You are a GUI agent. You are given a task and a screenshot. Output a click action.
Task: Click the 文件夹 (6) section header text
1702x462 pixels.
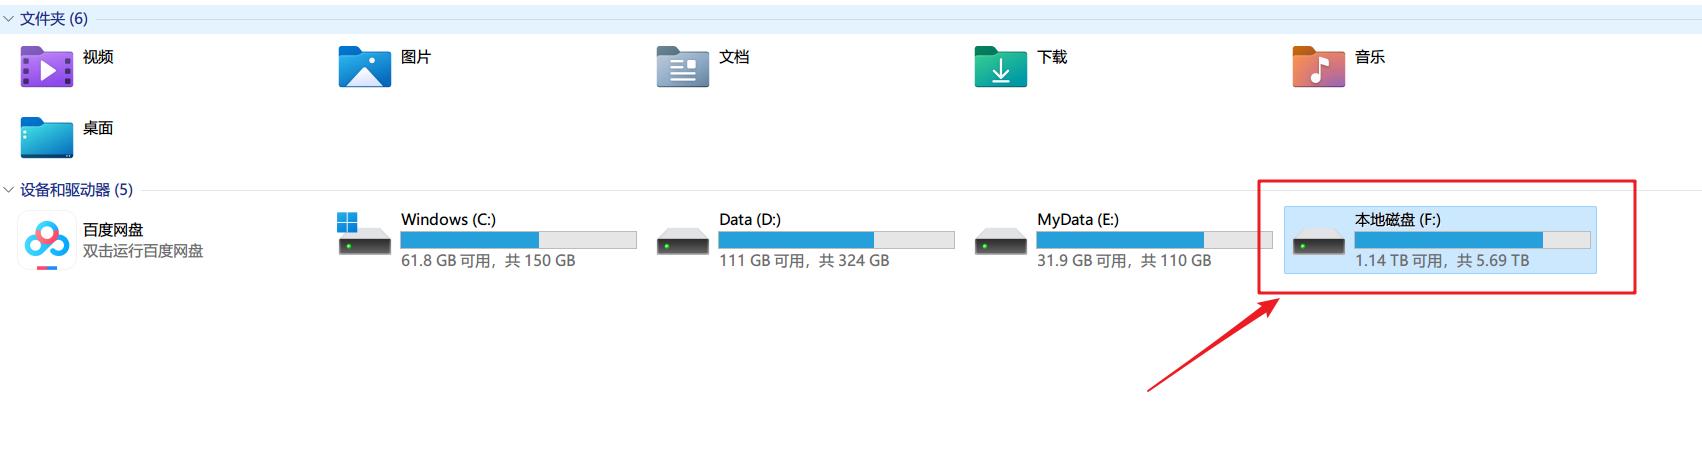[54, 19]
